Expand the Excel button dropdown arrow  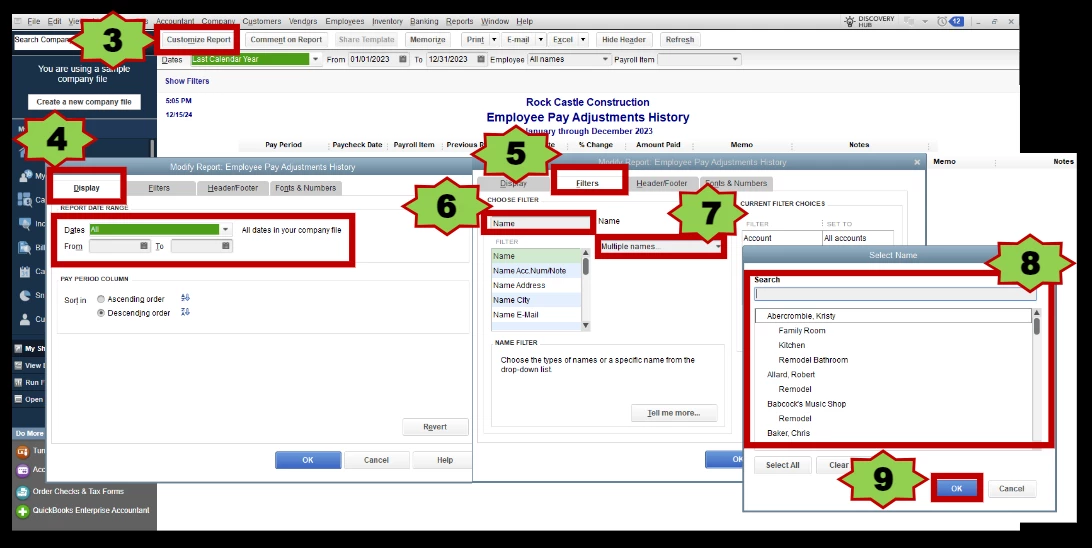point(583,40)
